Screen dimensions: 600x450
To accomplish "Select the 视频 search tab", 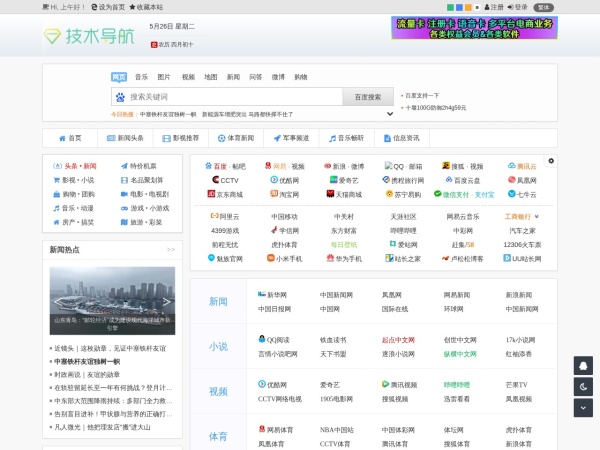I will (x=188, y=77).
